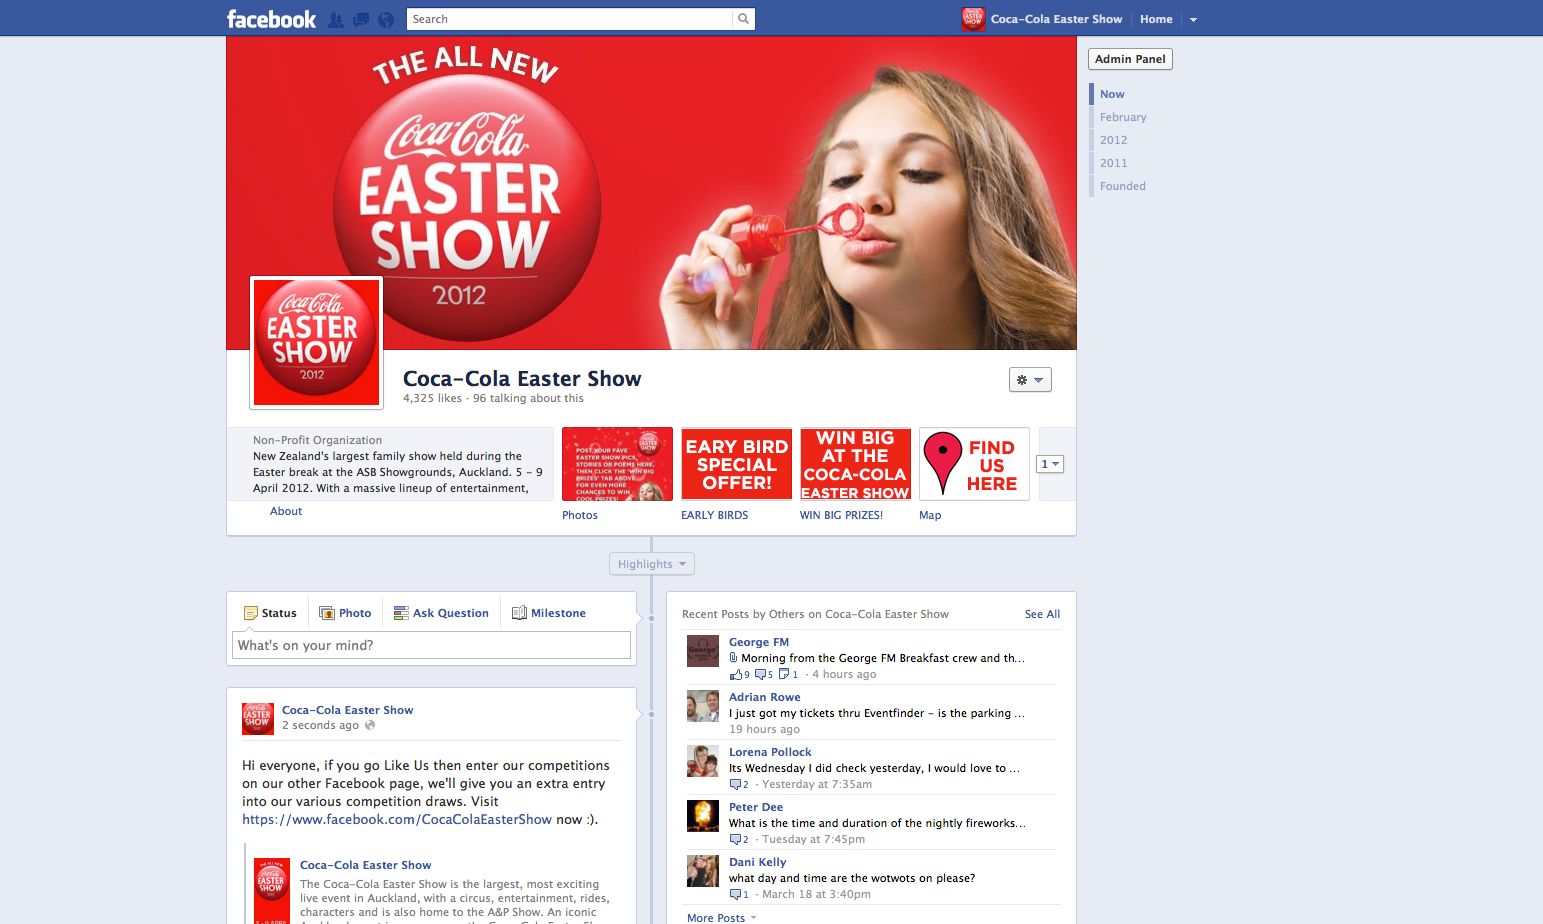Click Dani Kelly avatar thumbnail
Screen dimensions: 1543x924
(x=703, y=871)
